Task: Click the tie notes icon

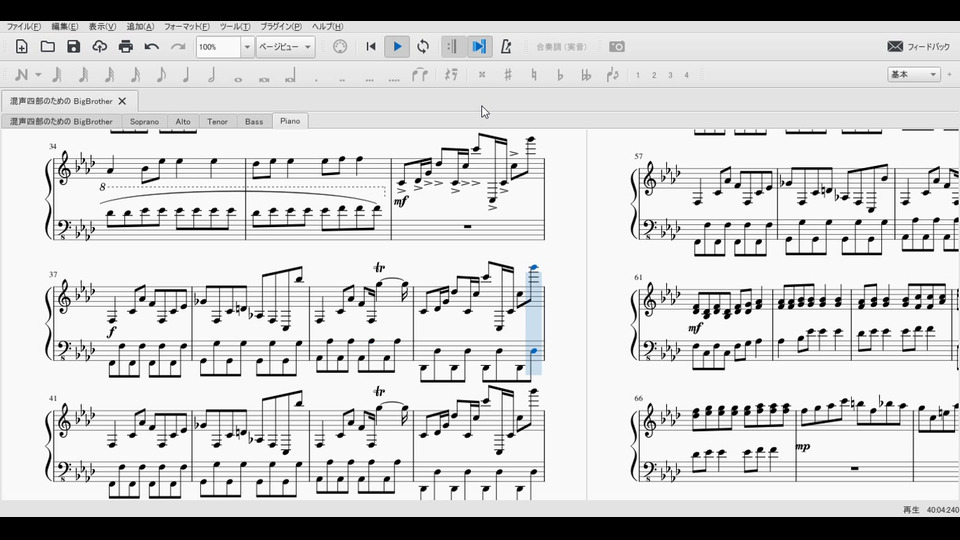Action: coord(419,75)
